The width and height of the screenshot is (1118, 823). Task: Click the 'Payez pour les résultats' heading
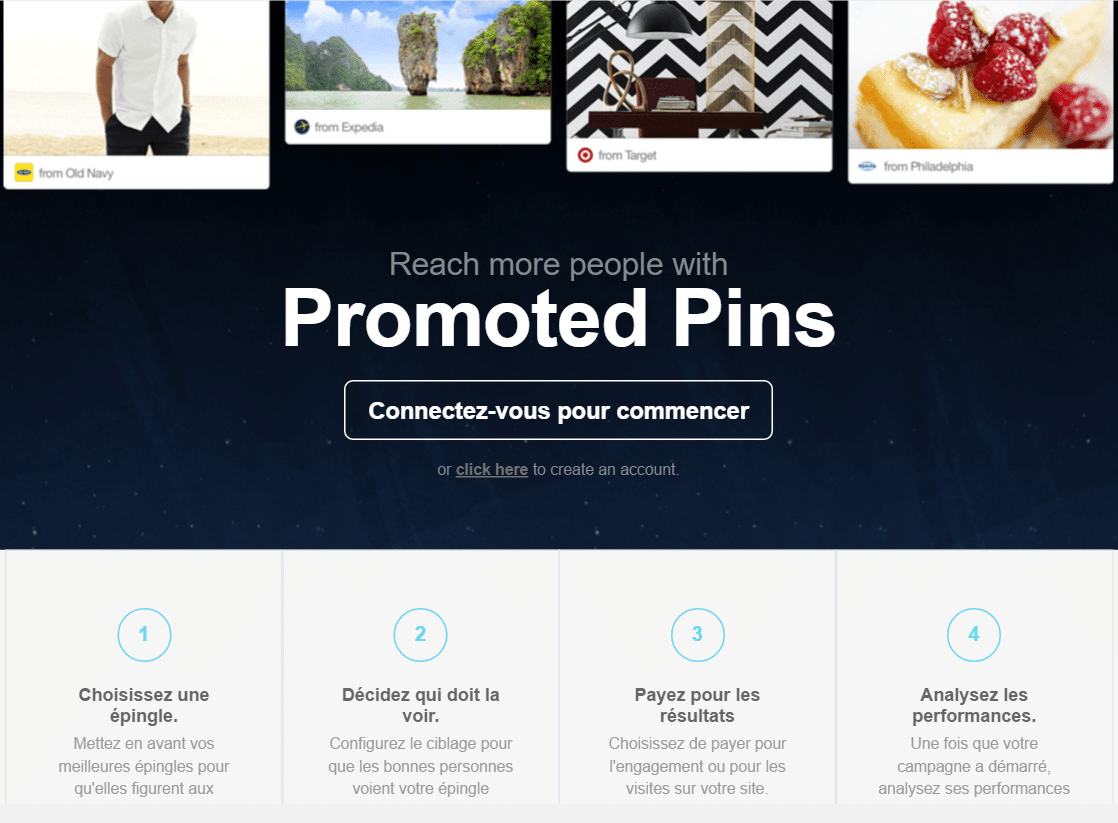pos(697,705)
